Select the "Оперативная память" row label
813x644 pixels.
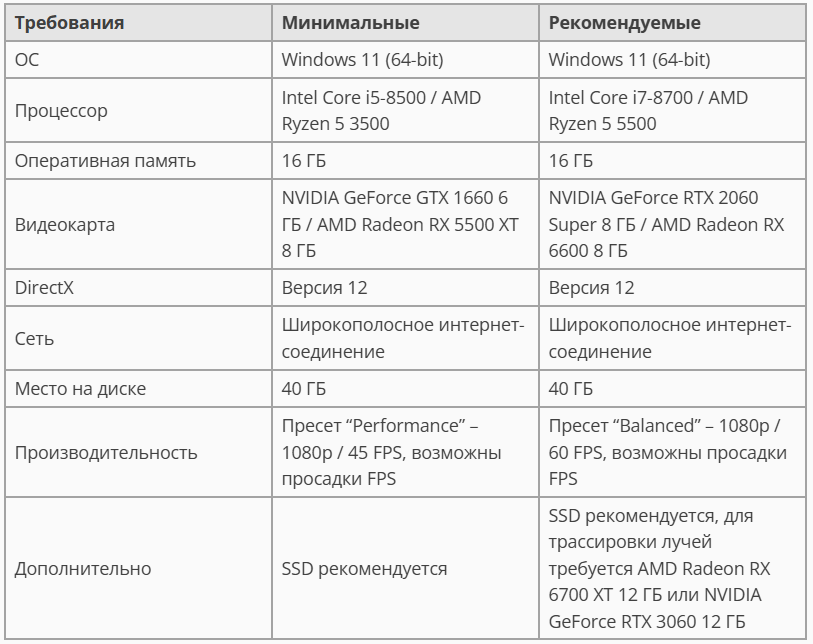(x=105, y=161)
